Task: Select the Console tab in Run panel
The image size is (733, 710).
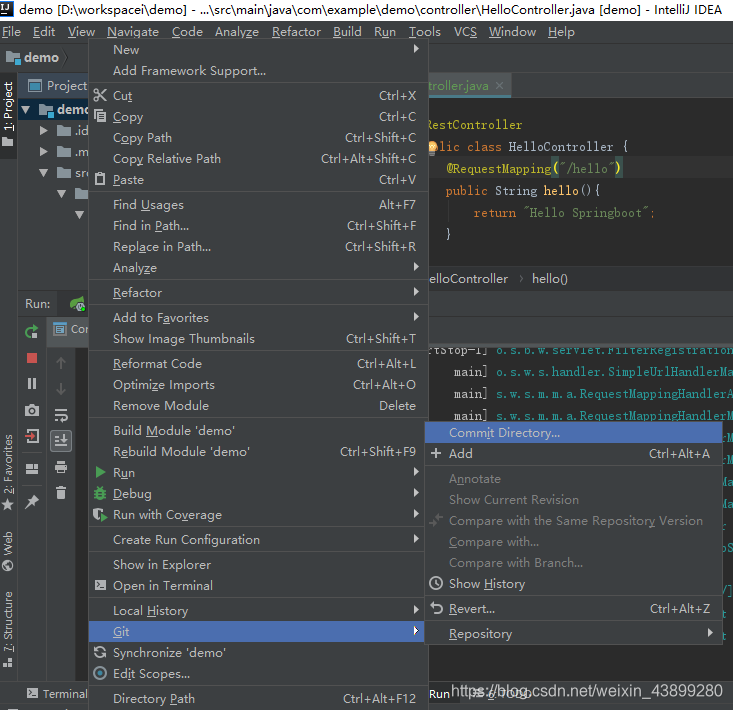Action: coord(70,330)
